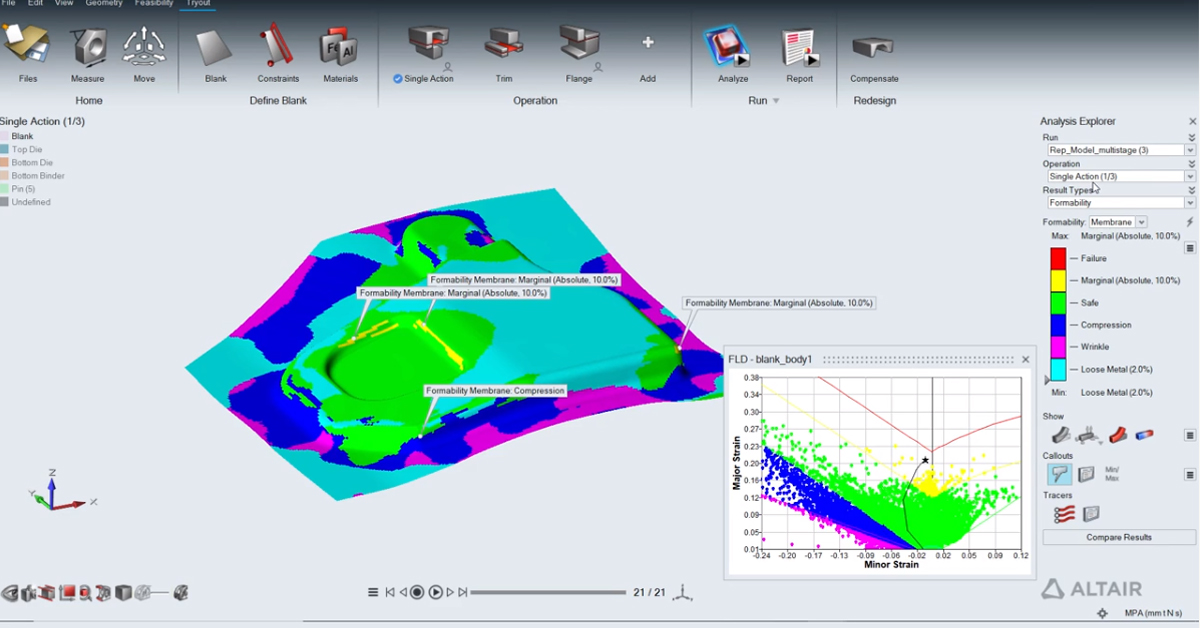Close the FLD - blank_body1 plot window
Image resolution: width=1200 pixels, height=628 pixels.
[x=1025, y=359]
